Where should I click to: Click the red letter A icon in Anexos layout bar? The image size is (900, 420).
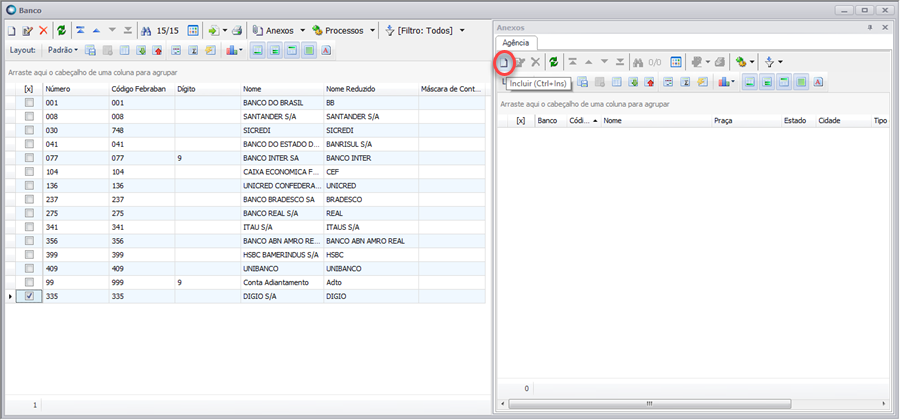(x=818, y=82)
